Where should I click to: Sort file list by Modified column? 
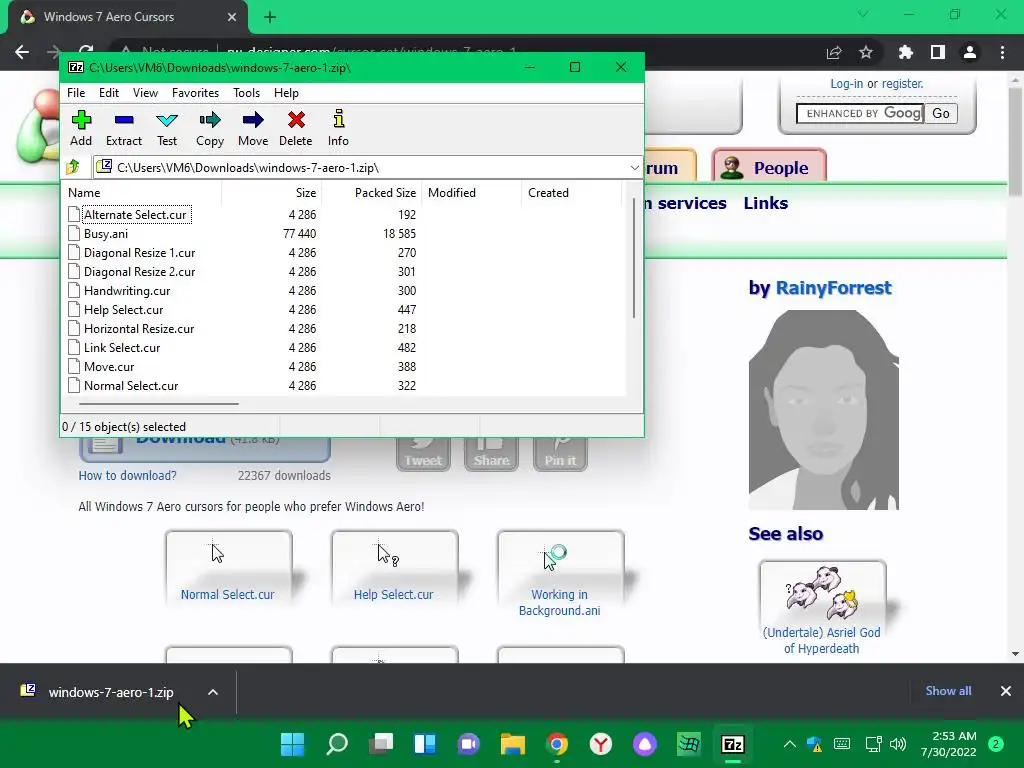pos(472,193)
